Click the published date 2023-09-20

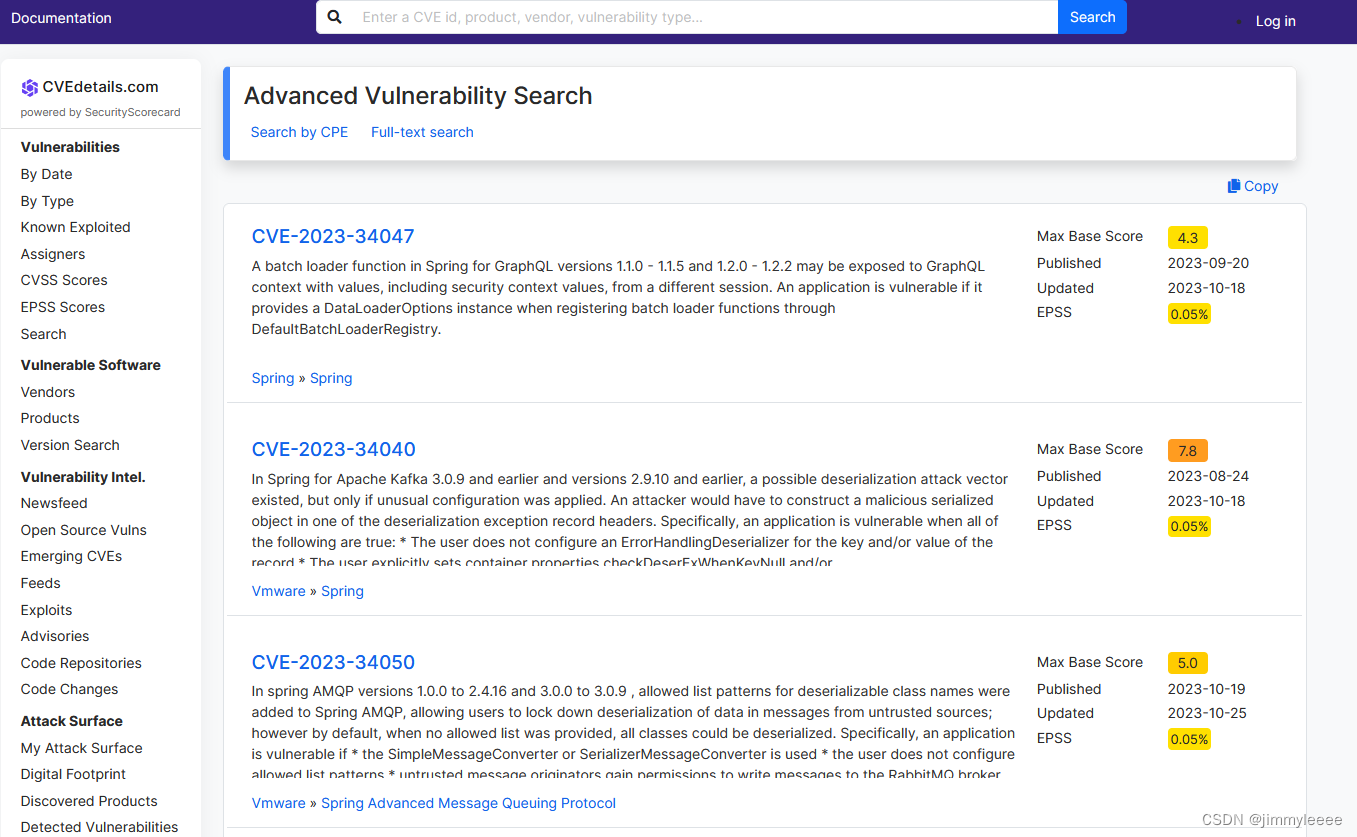1208,263
